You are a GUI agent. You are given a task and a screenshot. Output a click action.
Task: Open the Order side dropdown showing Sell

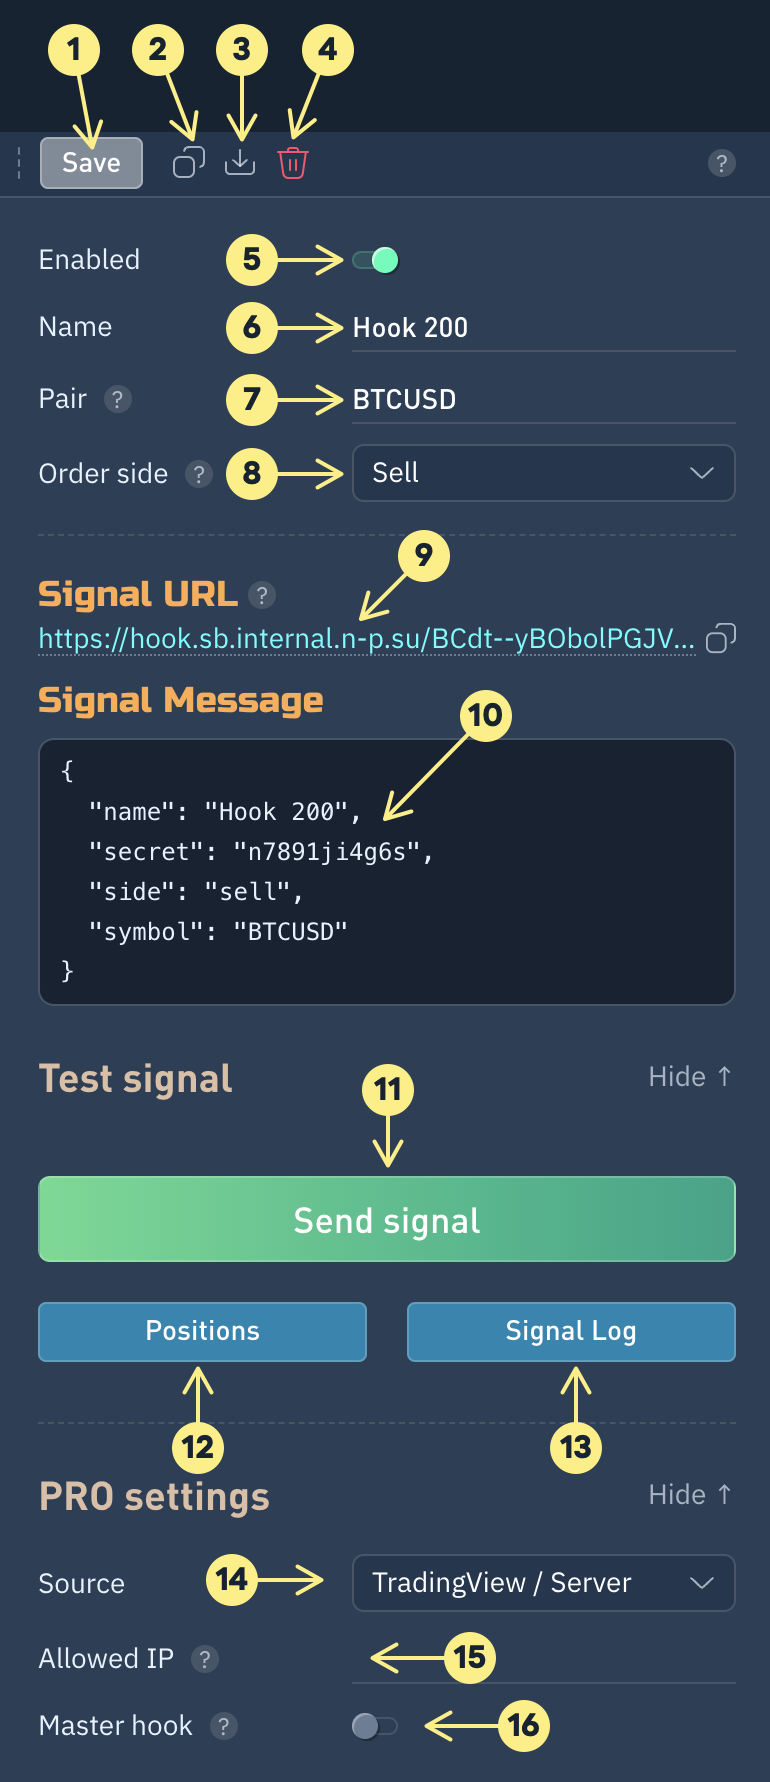click(x=543, y=473)
